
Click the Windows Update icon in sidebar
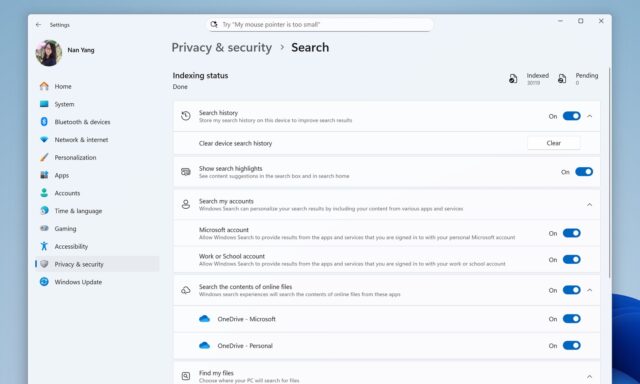pos(44,282)
